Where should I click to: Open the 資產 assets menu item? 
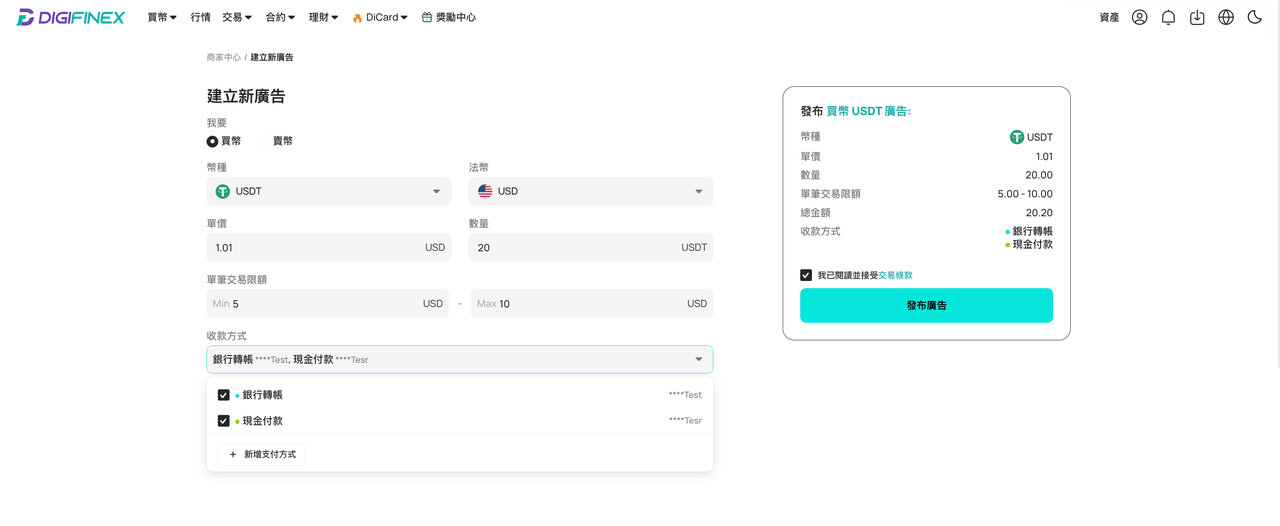[1109, 17]
